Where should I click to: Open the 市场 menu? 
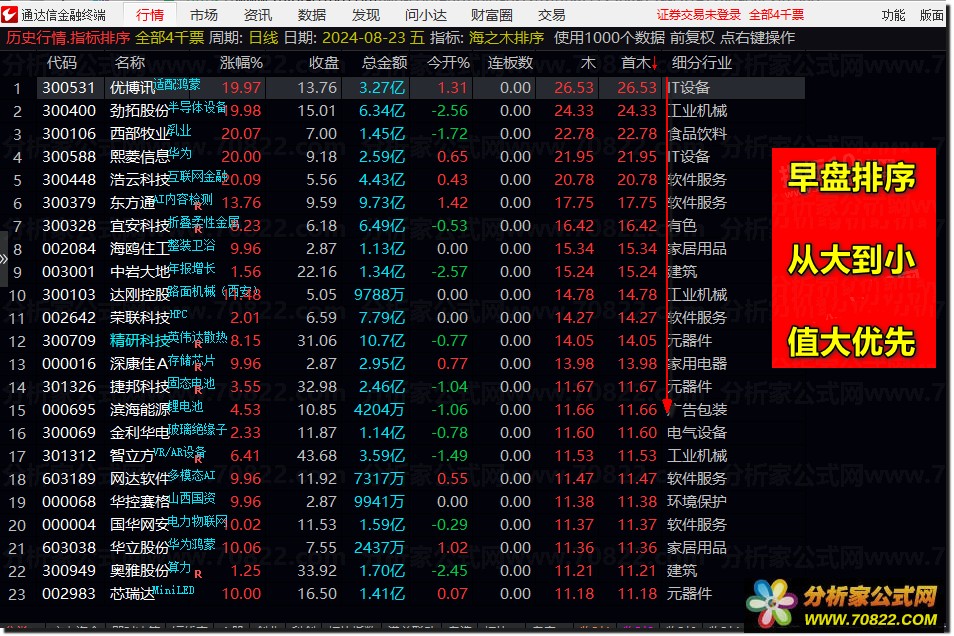pyautogui.click(x=204, y=15)
